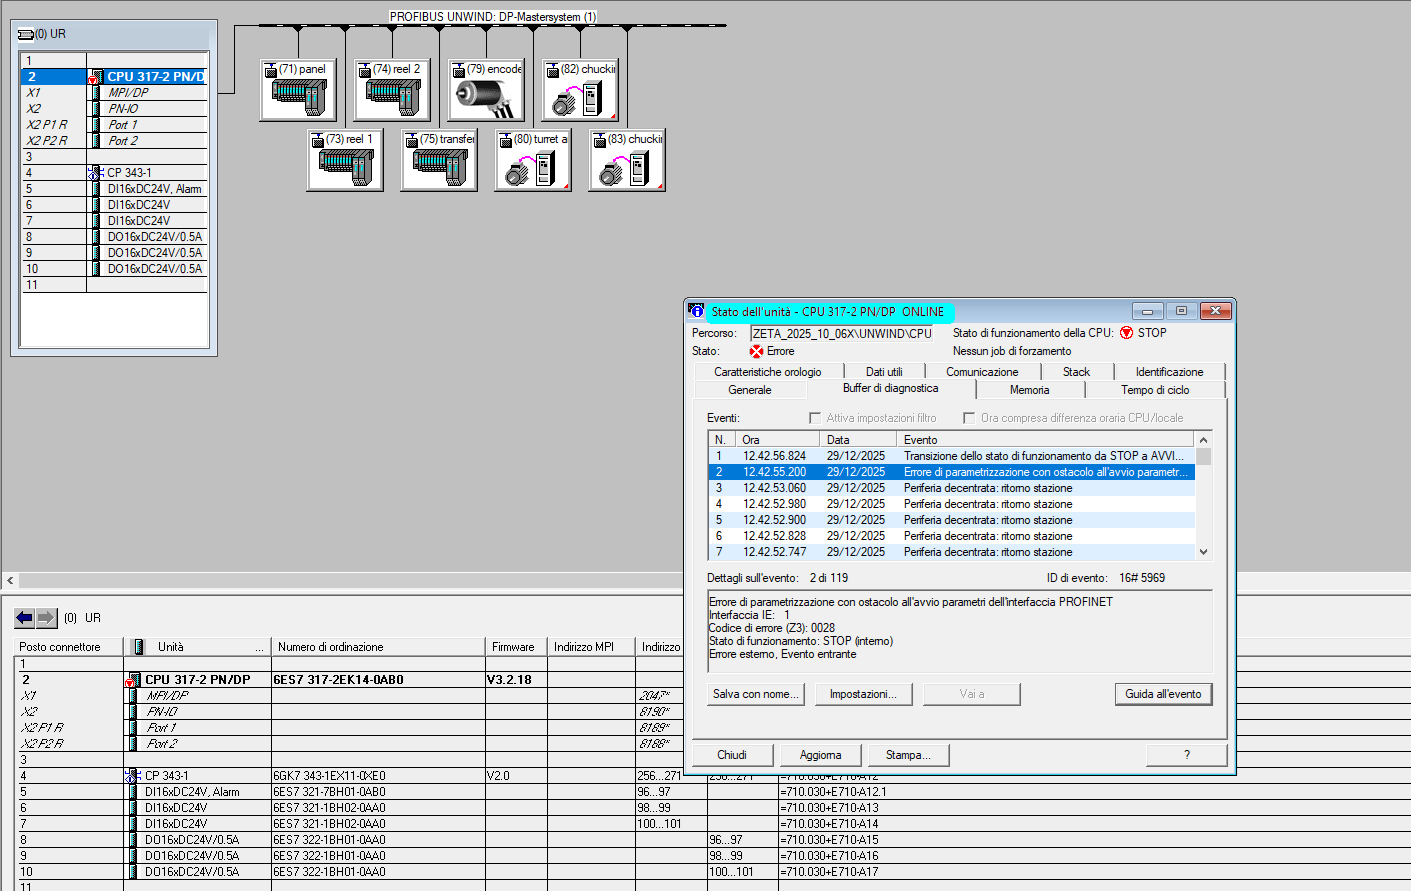Select the (71) panel PROFIBUS station icon
Image resolution: width=1411 pixels, height=891 pixels.
pyautogui.click(x=298, y=97)
